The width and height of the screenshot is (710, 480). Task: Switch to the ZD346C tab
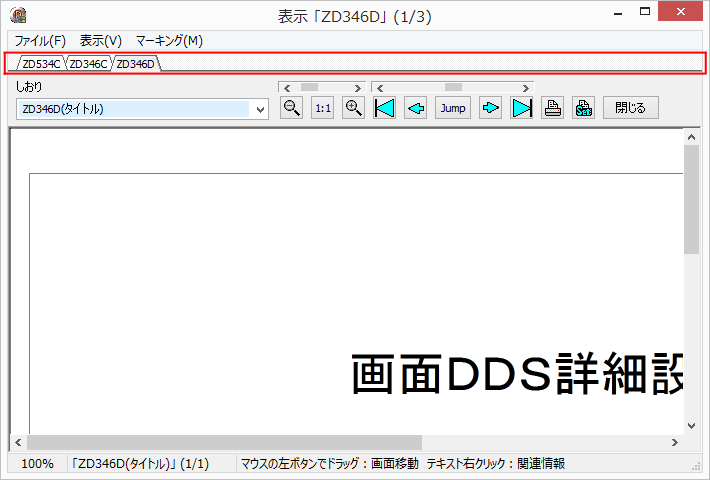(88, 64)
